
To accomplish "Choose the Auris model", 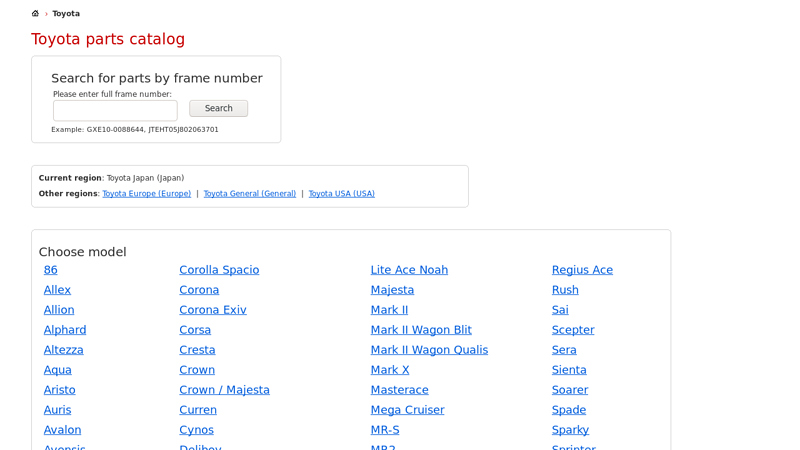I will [x=58, y=409].
